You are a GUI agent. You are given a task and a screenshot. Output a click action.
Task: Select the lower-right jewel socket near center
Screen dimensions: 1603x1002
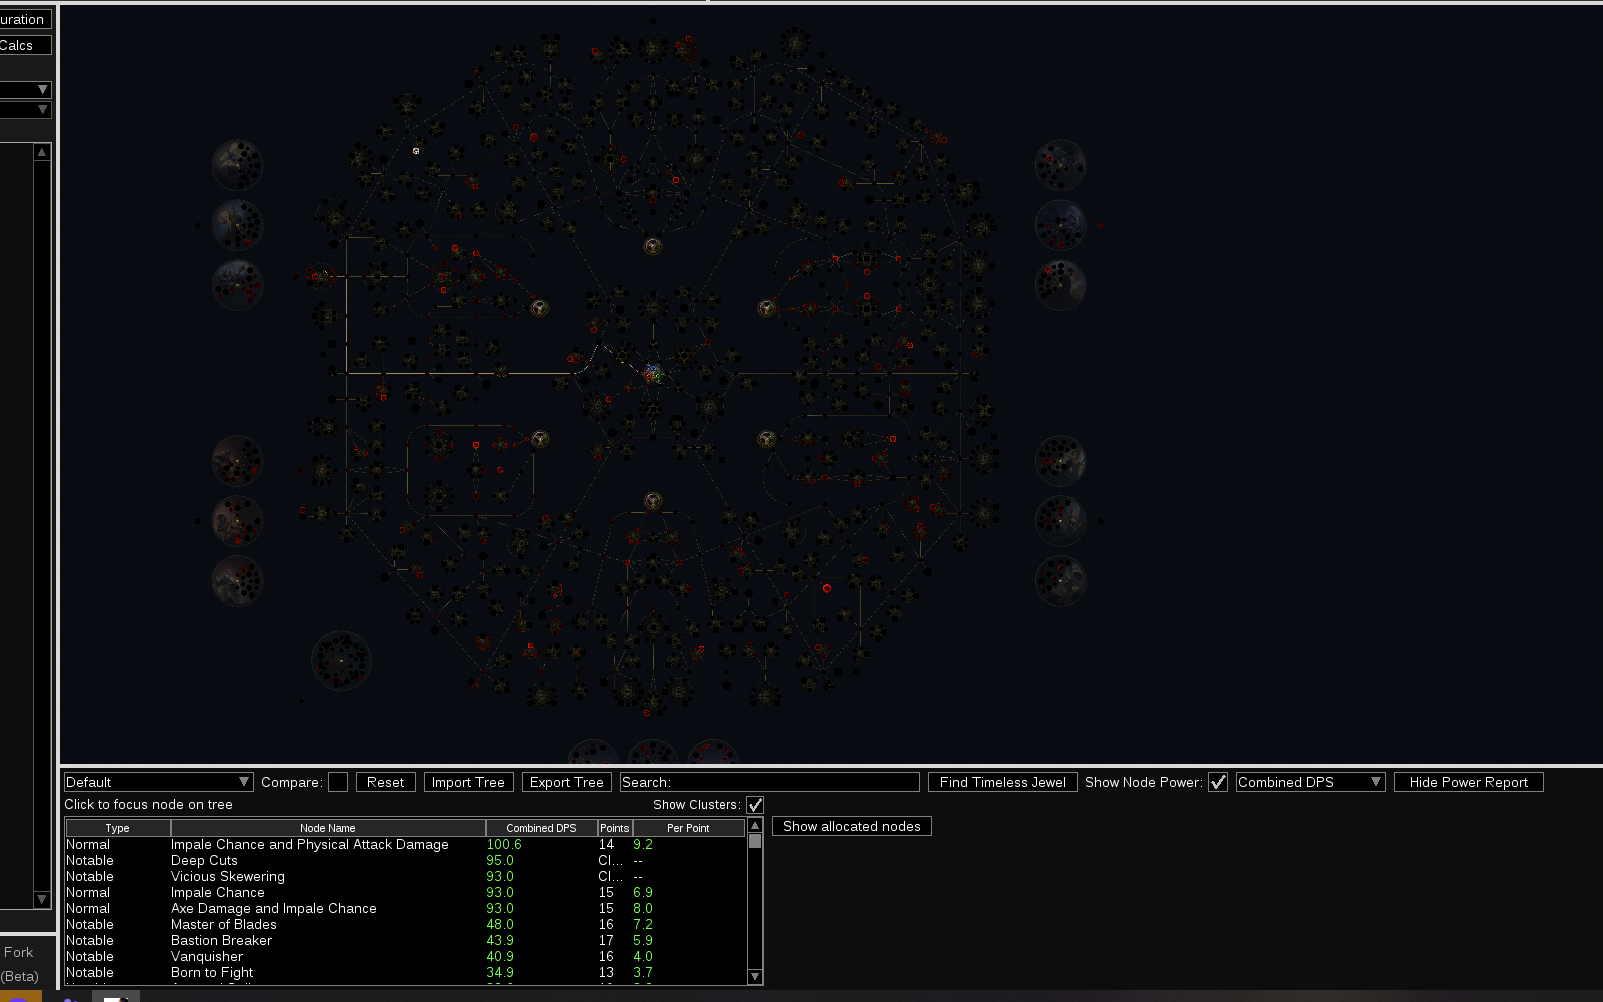coord(767,439)
